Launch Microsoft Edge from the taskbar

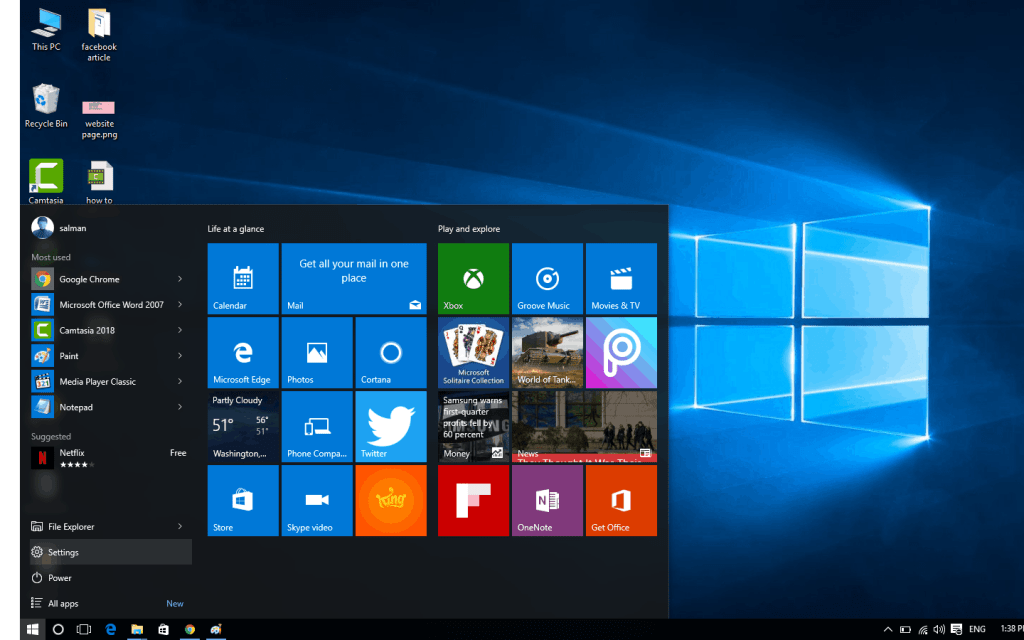[110, 630]
